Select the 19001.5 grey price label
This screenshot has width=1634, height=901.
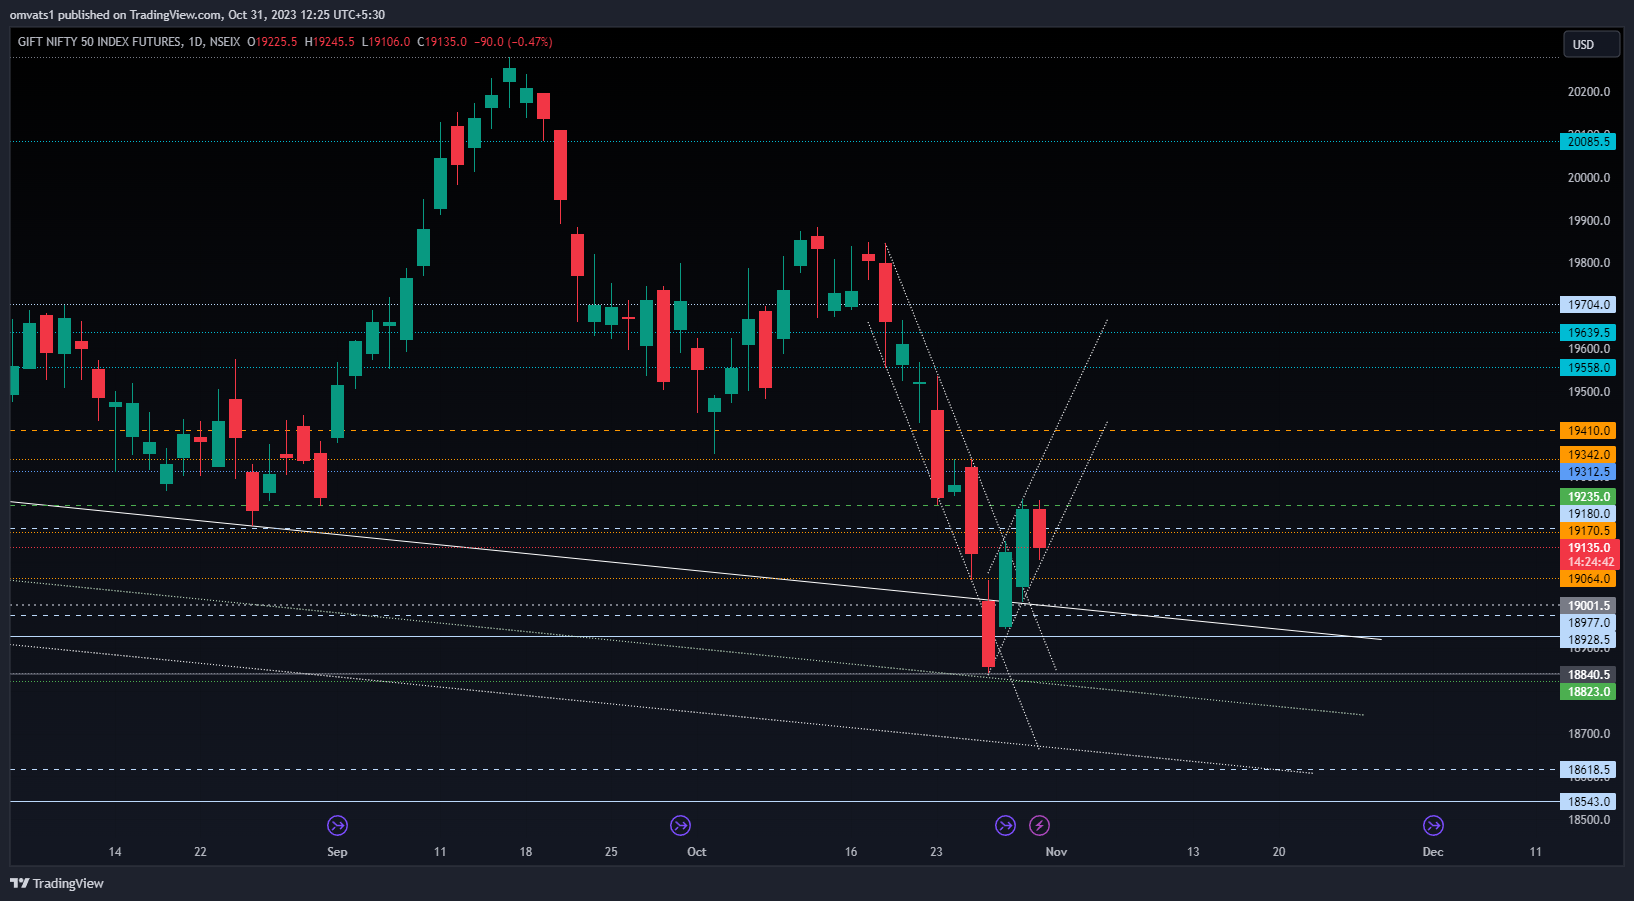pyautogui.click(x=1588, y=606)
